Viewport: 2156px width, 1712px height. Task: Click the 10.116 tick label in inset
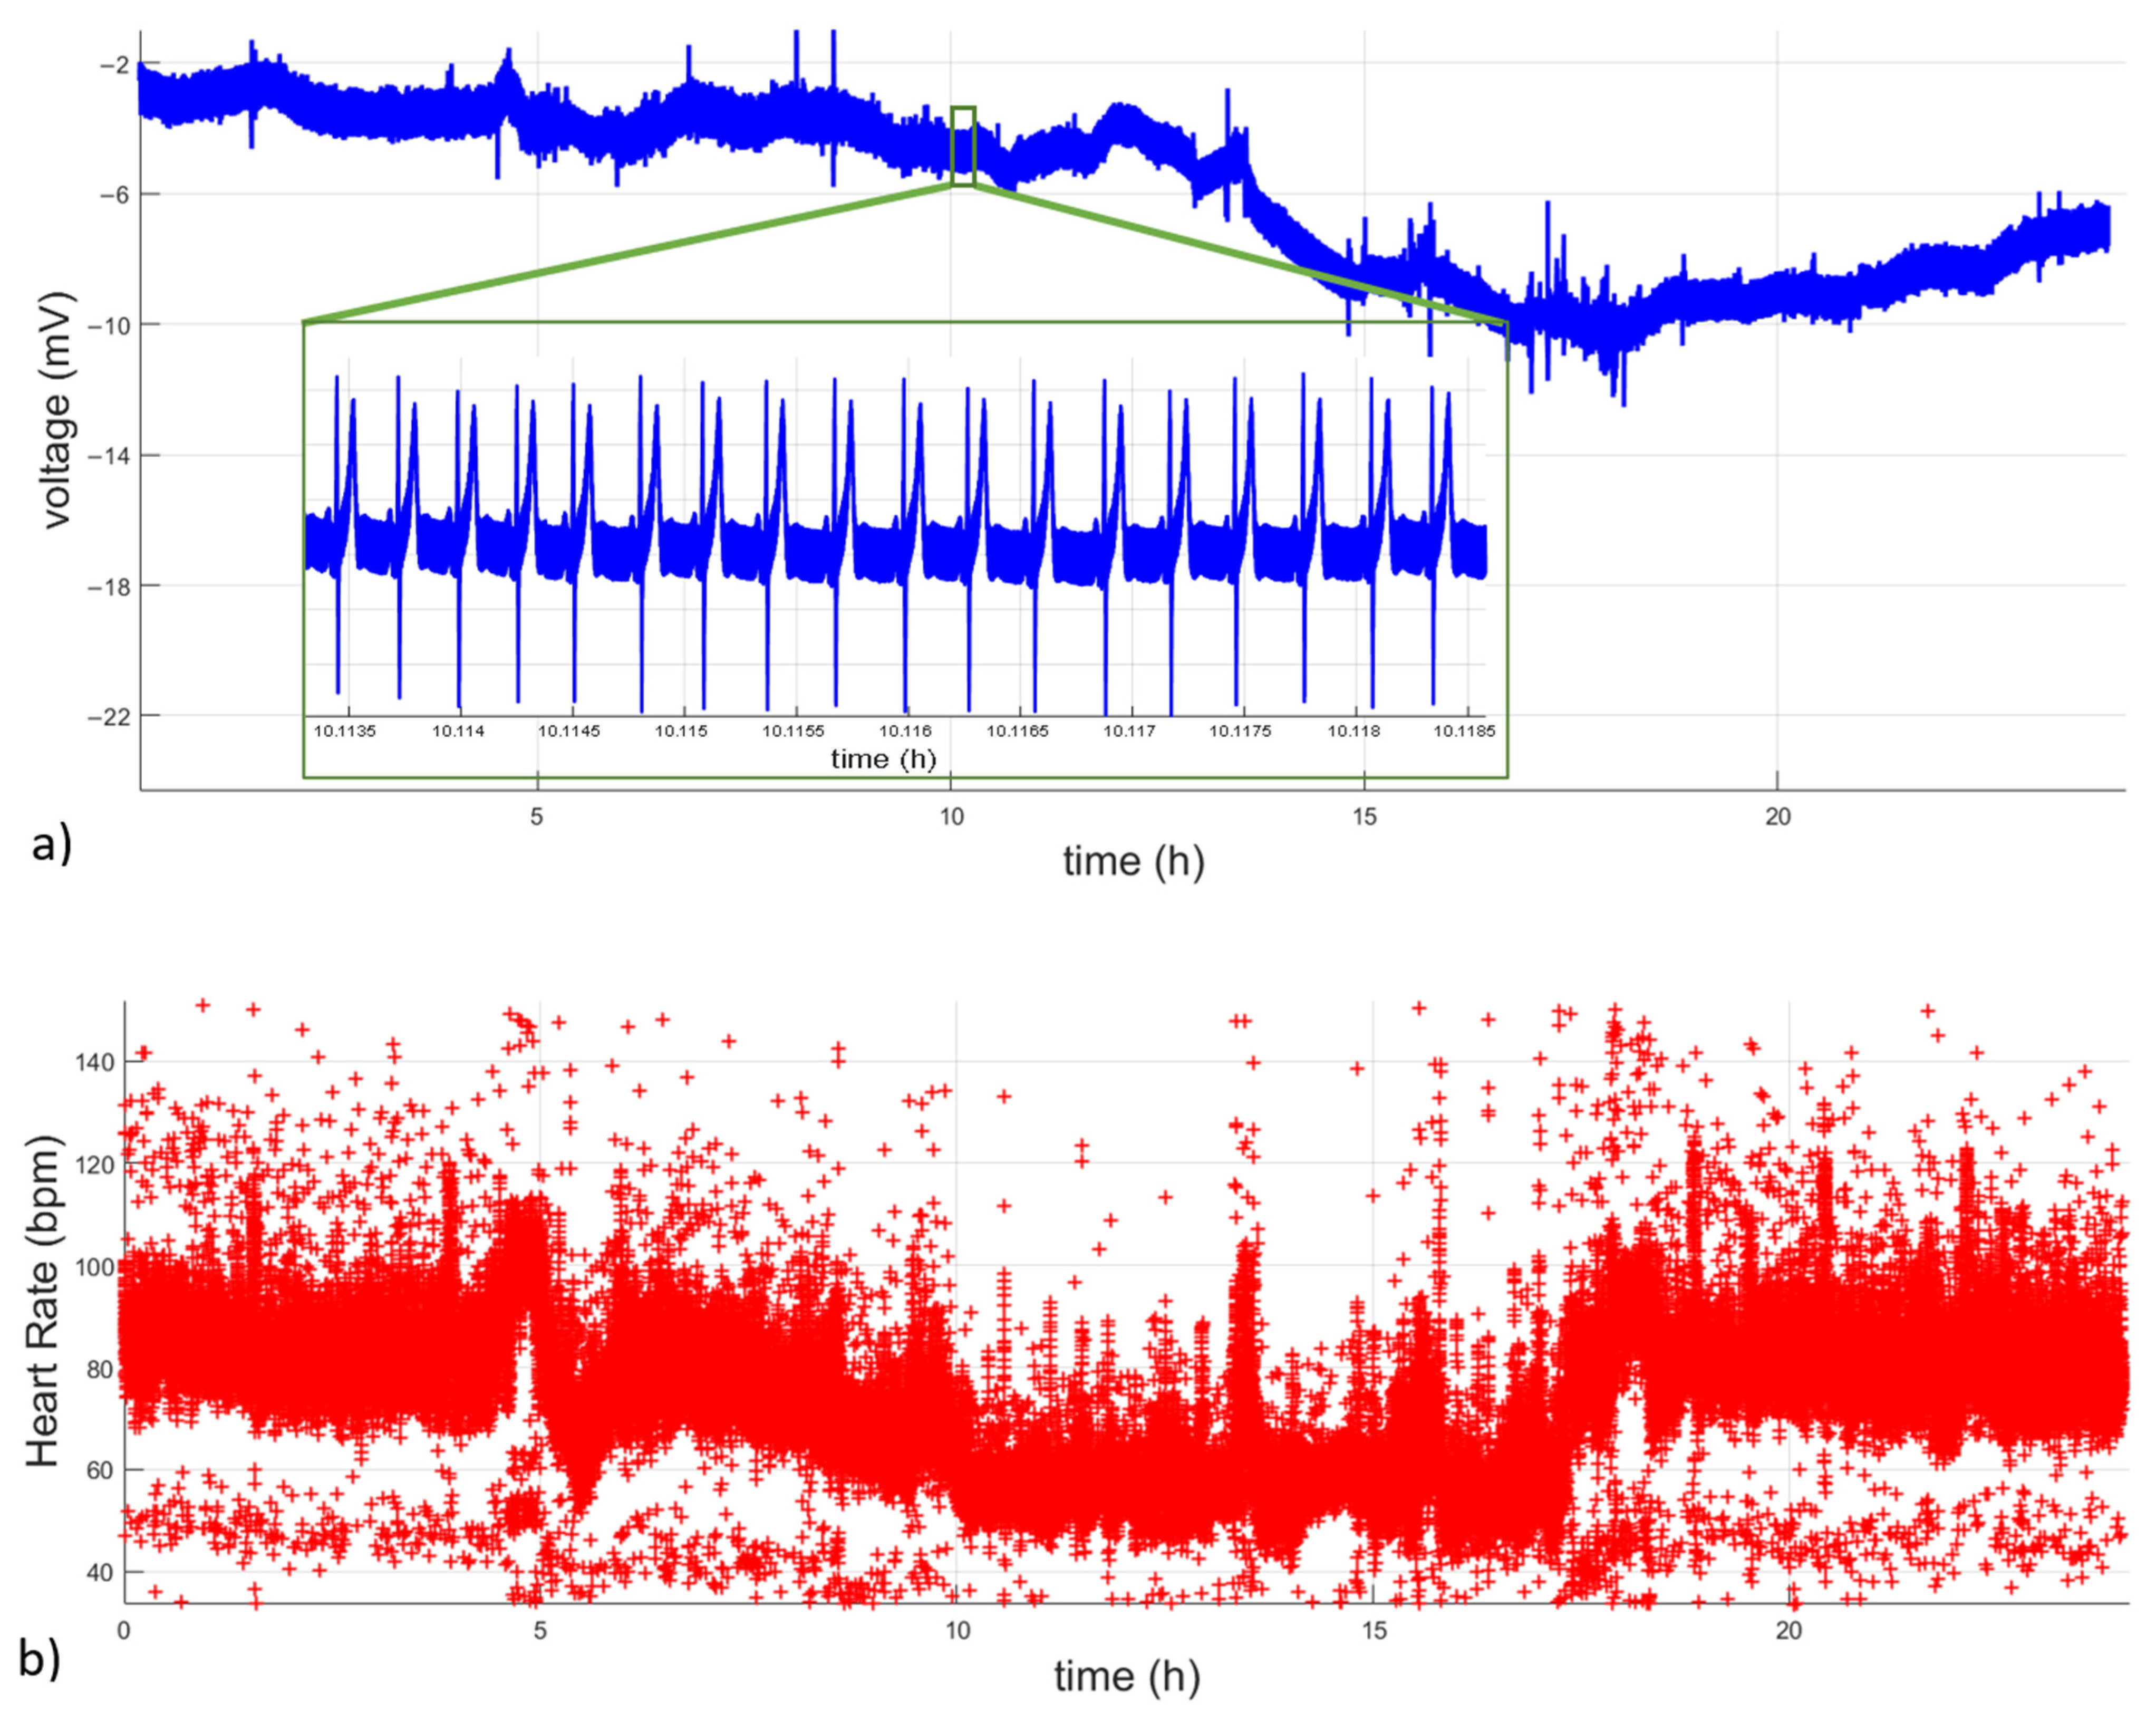coord(905,731)
